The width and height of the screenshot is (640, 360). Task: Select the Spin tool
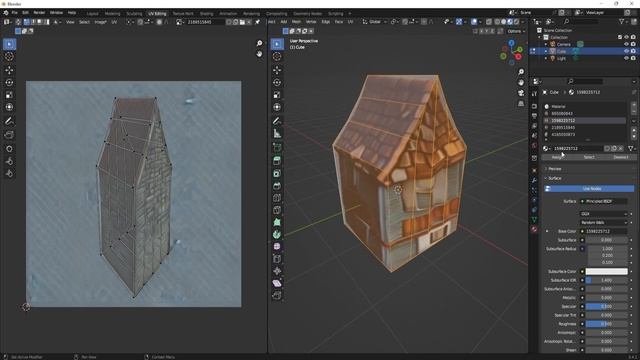(x=277, y=235)
